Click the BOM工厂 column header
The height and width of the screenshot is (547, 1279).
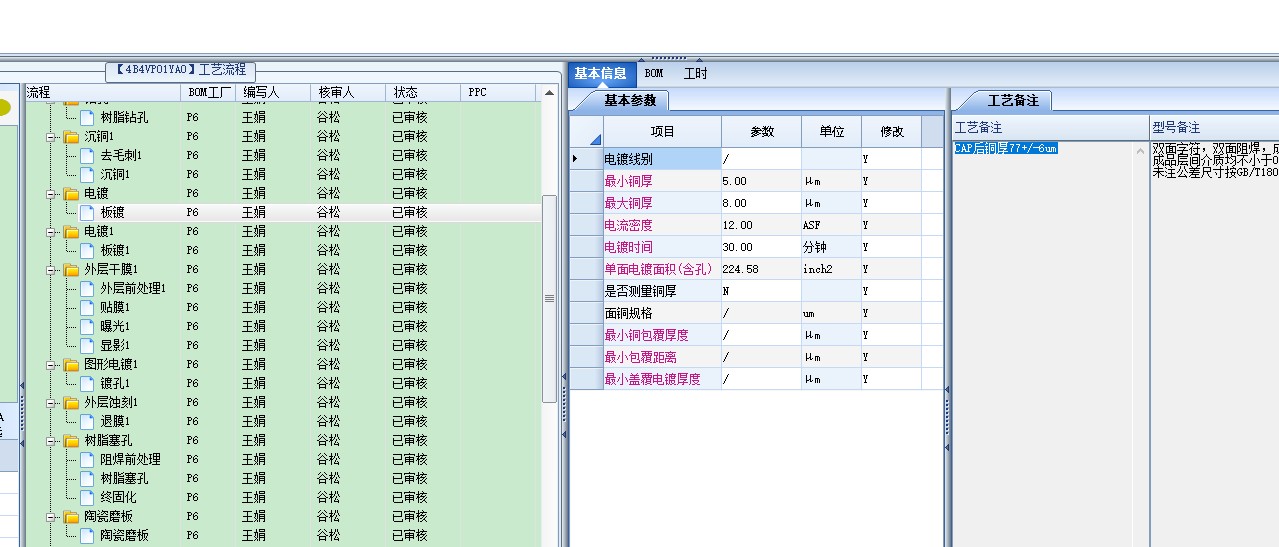click(208, 92)
